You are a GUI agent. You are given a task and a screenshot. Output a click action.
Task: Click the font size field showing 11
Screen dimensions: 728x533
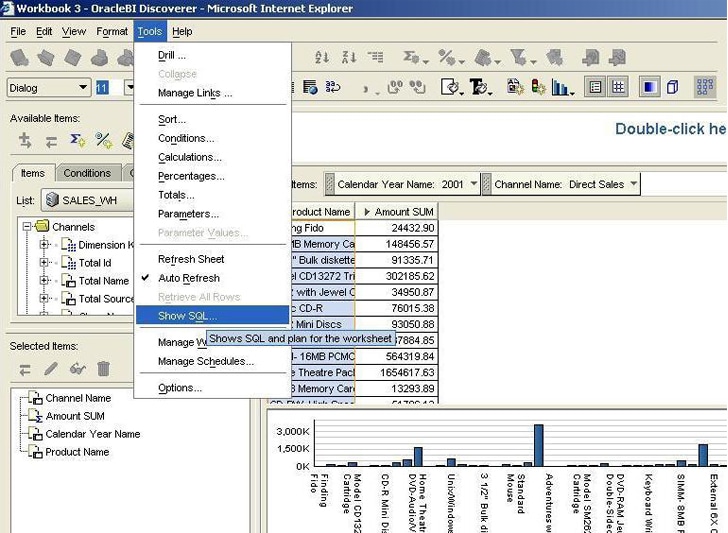pyautogui.click(x=110, y=87)
